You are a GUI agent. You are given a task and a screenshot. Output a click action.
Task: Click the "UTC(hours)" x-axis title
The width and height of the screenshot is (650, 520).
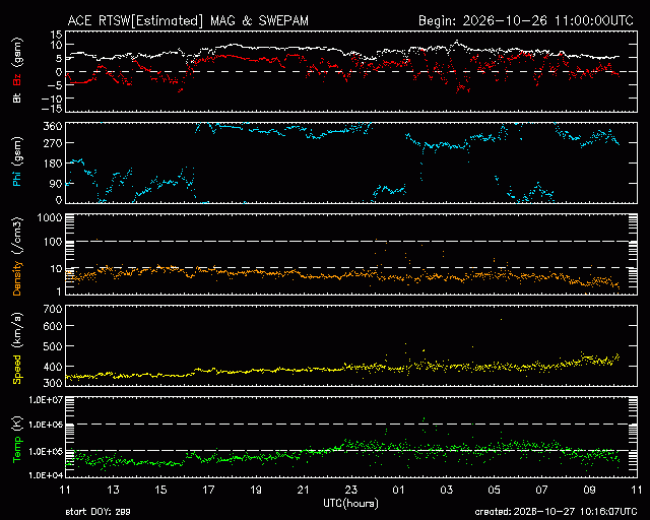[351, 503]
